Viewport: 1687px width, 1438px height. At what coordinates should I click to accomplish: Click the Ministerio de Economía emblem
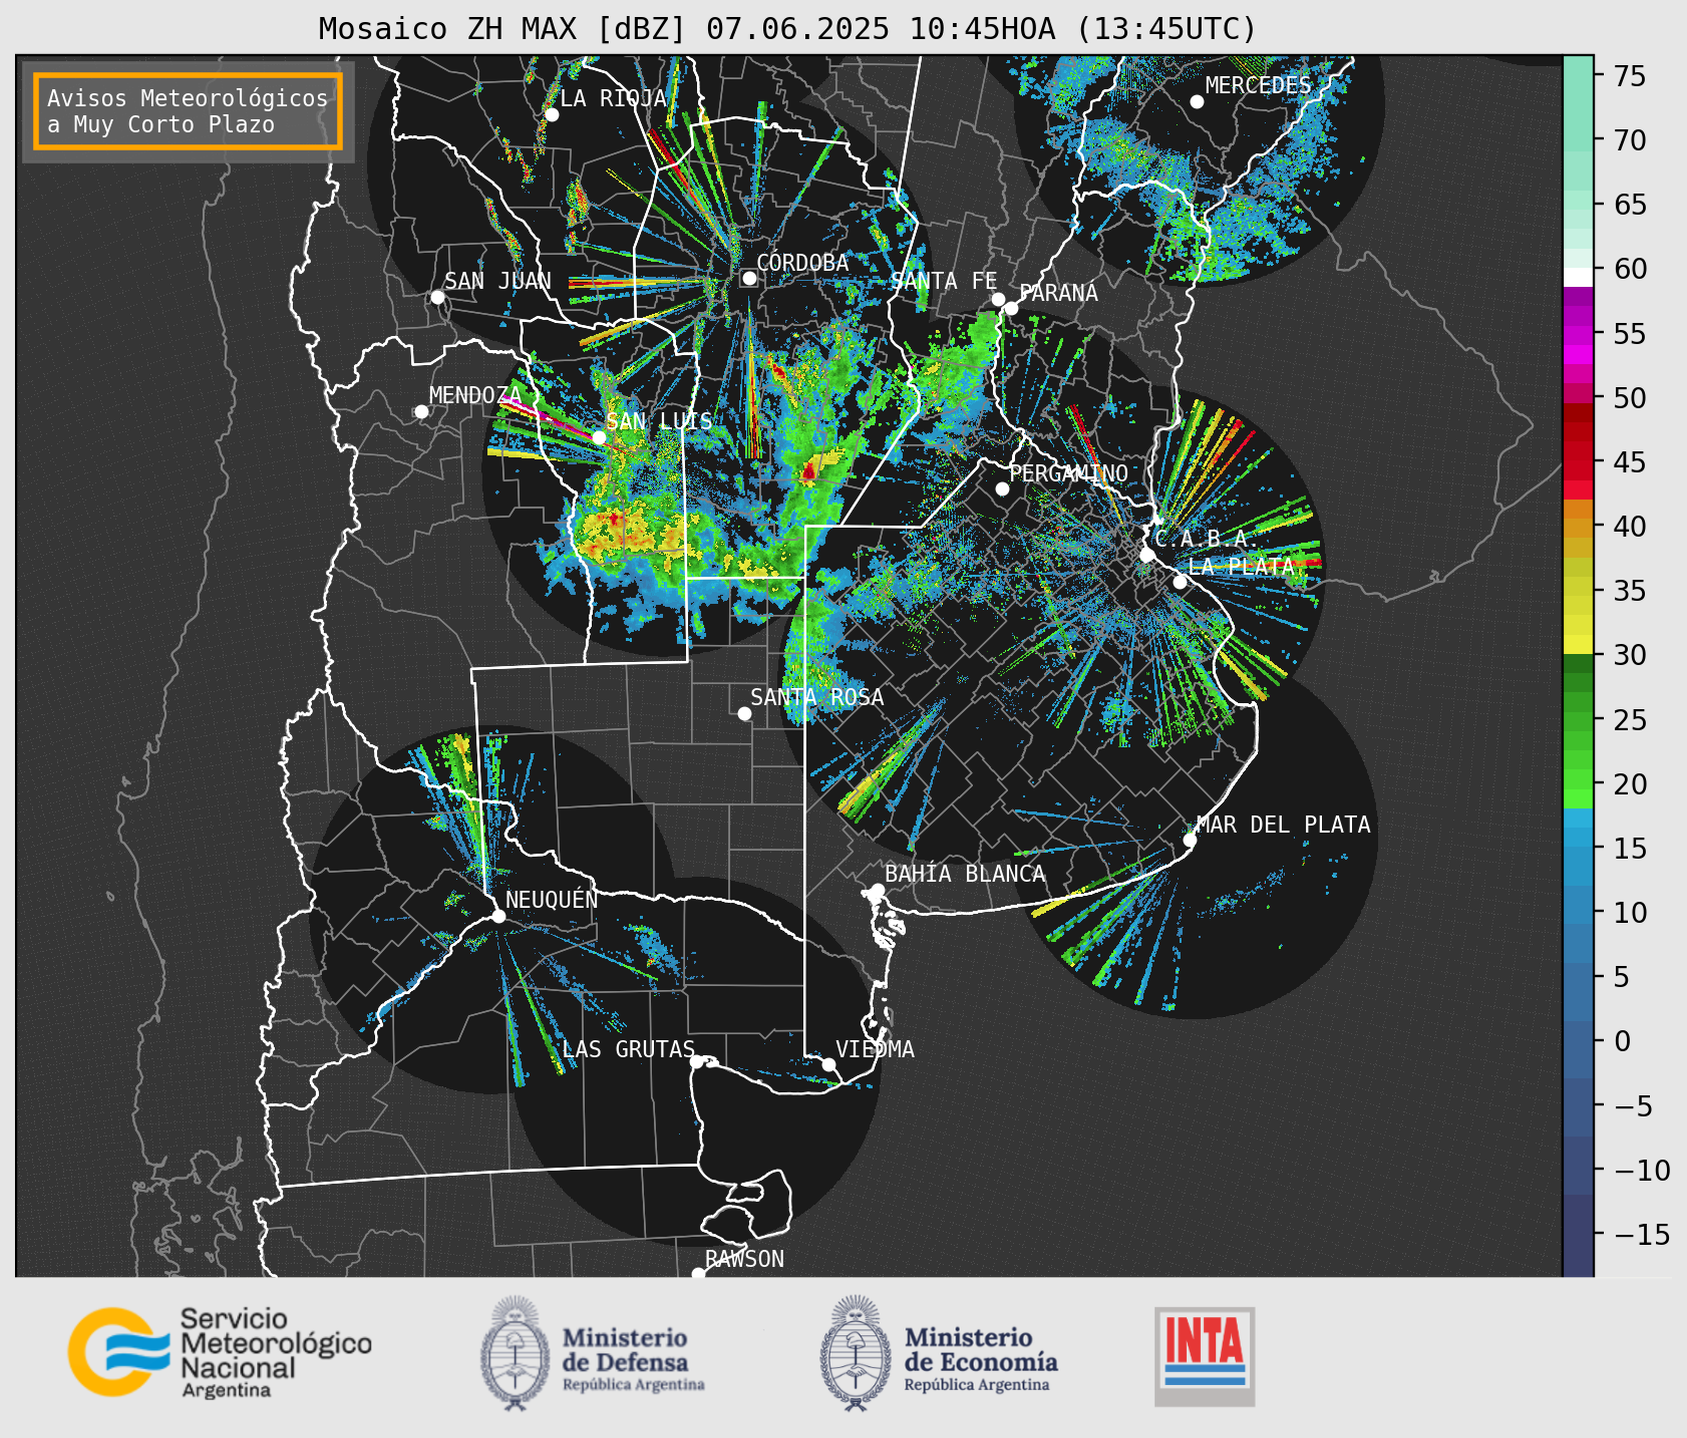pos(855,1353)
